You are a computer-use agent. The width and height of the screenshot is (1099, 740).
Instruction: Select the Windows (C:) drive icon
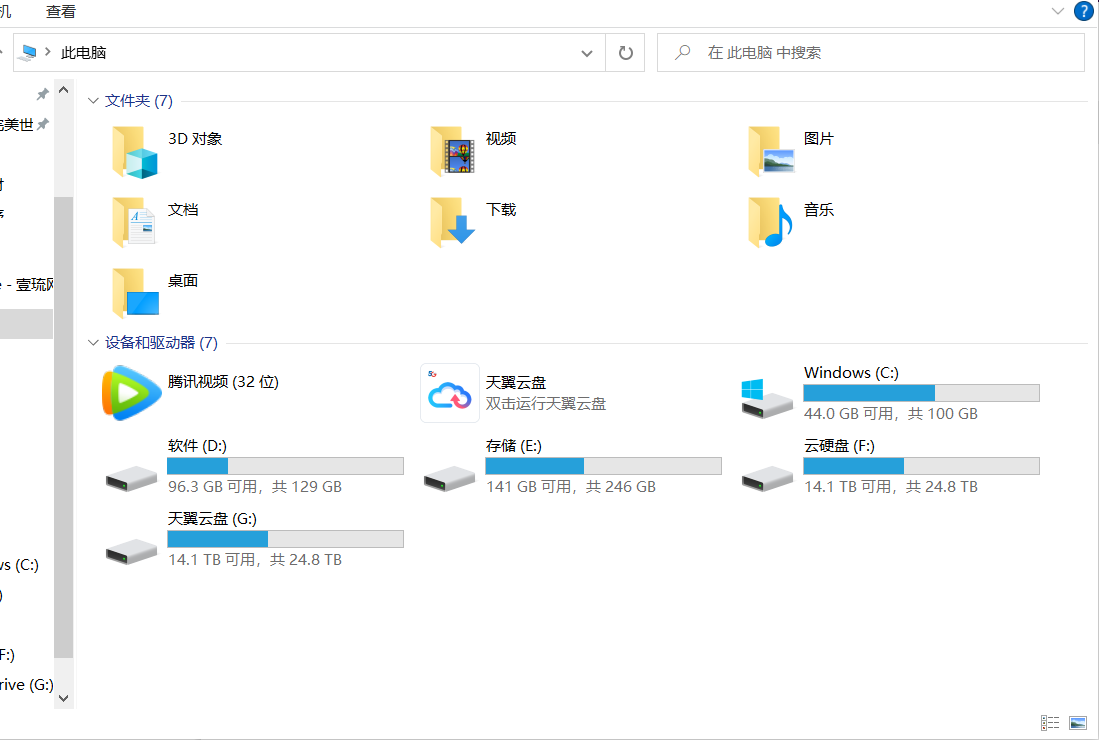[x=767, y=399]
